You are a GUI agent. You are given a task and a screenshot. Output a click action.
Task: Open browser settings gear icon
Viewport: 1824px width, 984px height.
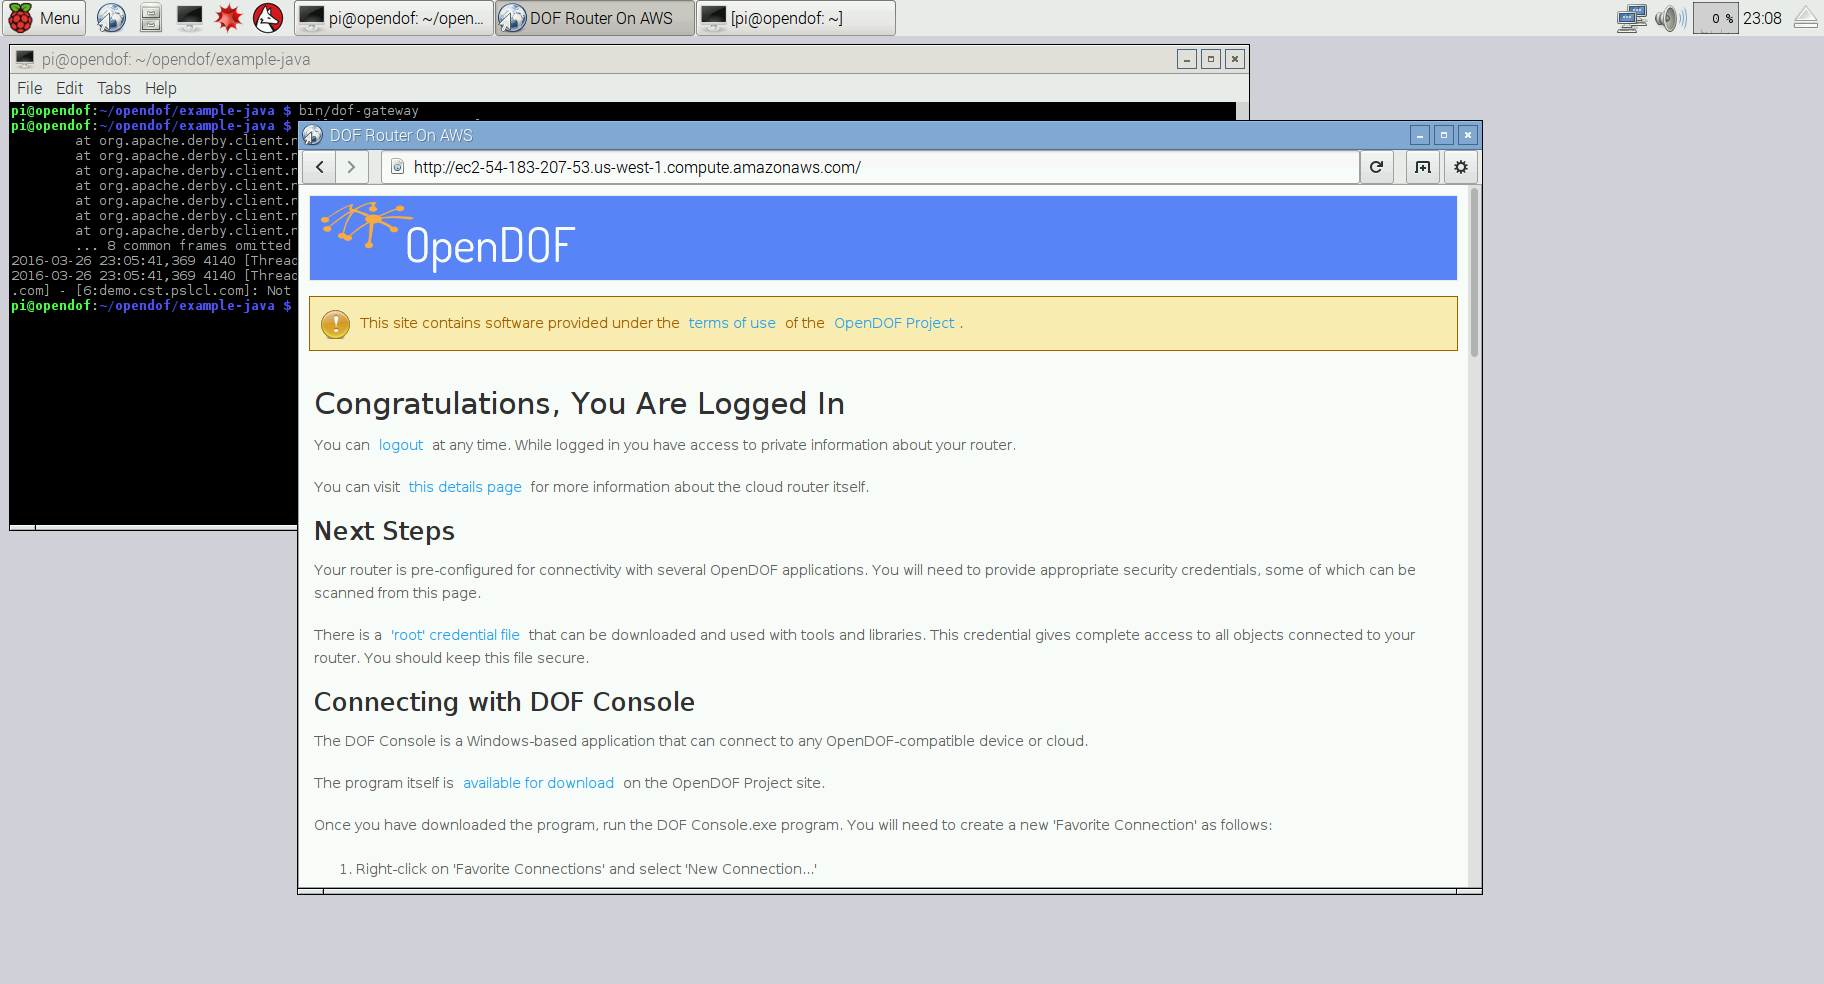[x=1461, y=167]
